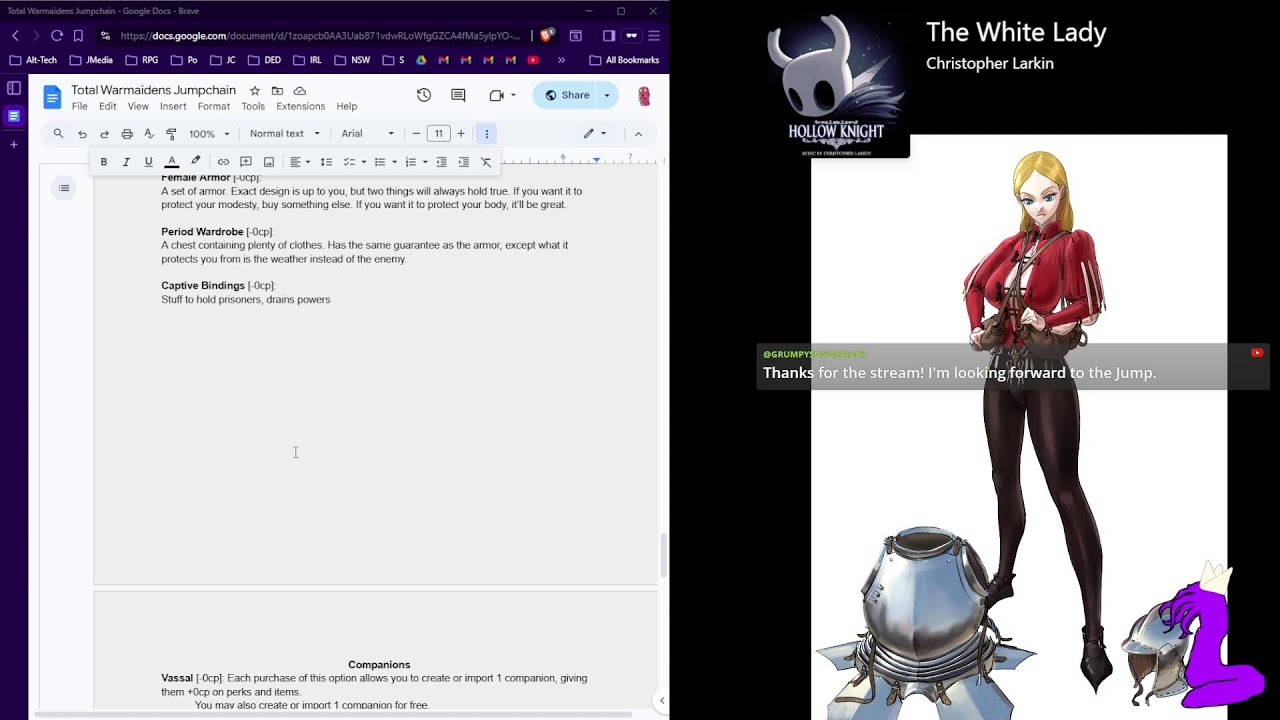Clear text formatting

486,162
